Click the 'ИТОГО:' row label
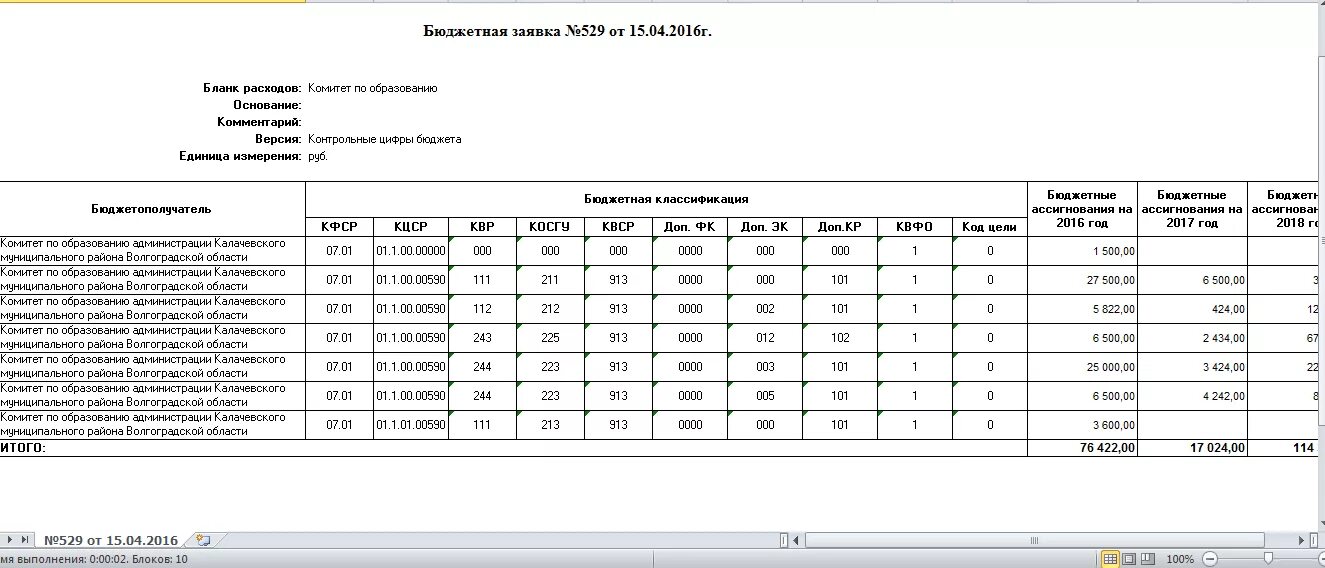Viewport: 1325px width, 568px height. click(x=23, y=448)
